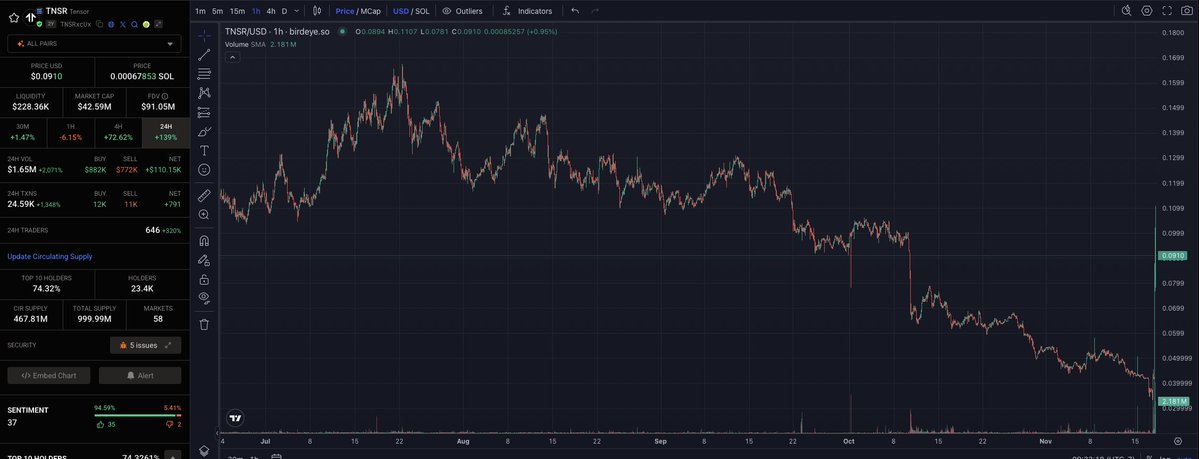The height and width of the screenshot is (459, 1199).
Task: Toggle lock all drawings
Action: (204, 279)
